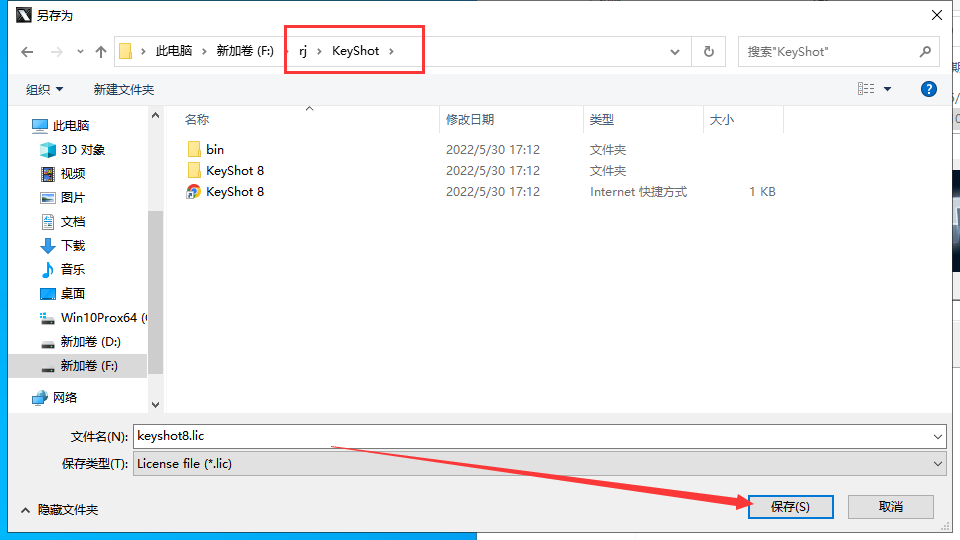Select 新加卷 (F:) in the breadcrumb

(245, 51)
